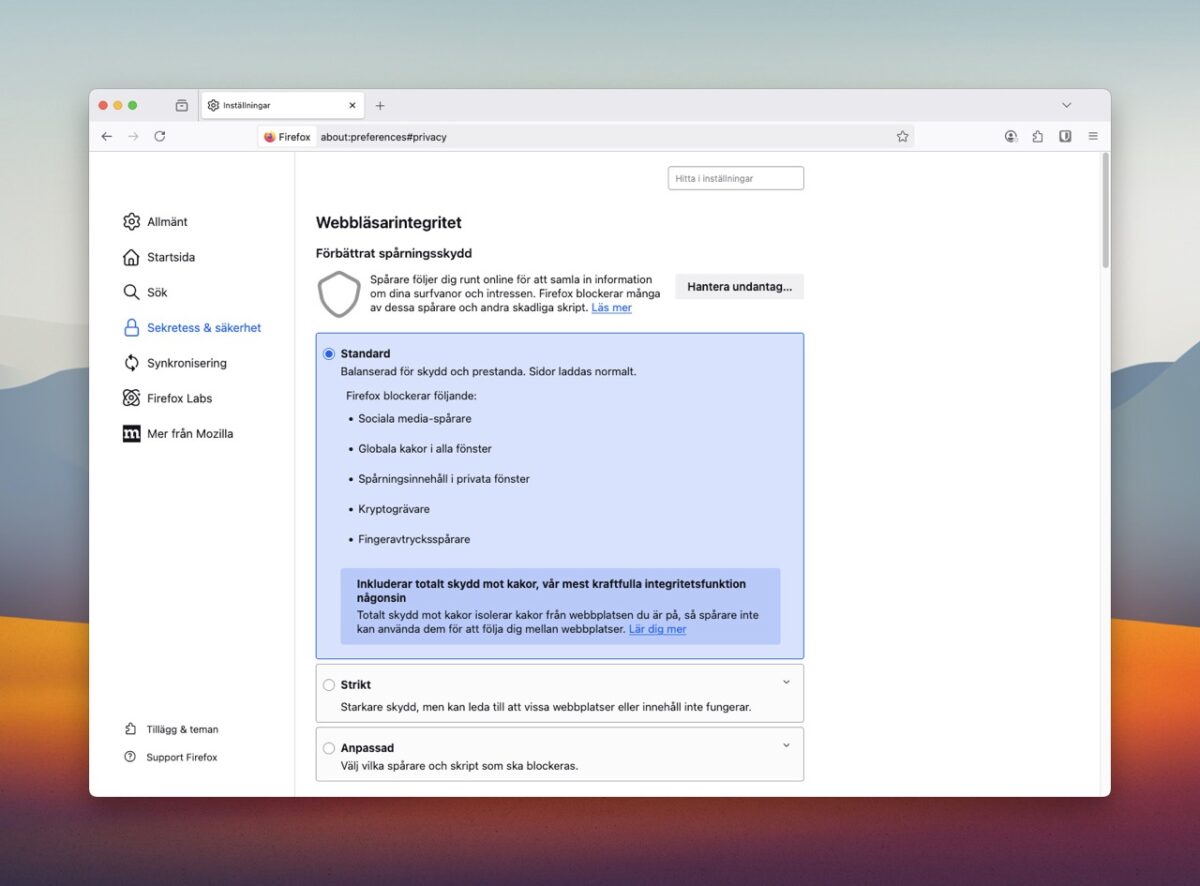
Task: Click the Firefox account profile icon
Action: pos(1011,136)
